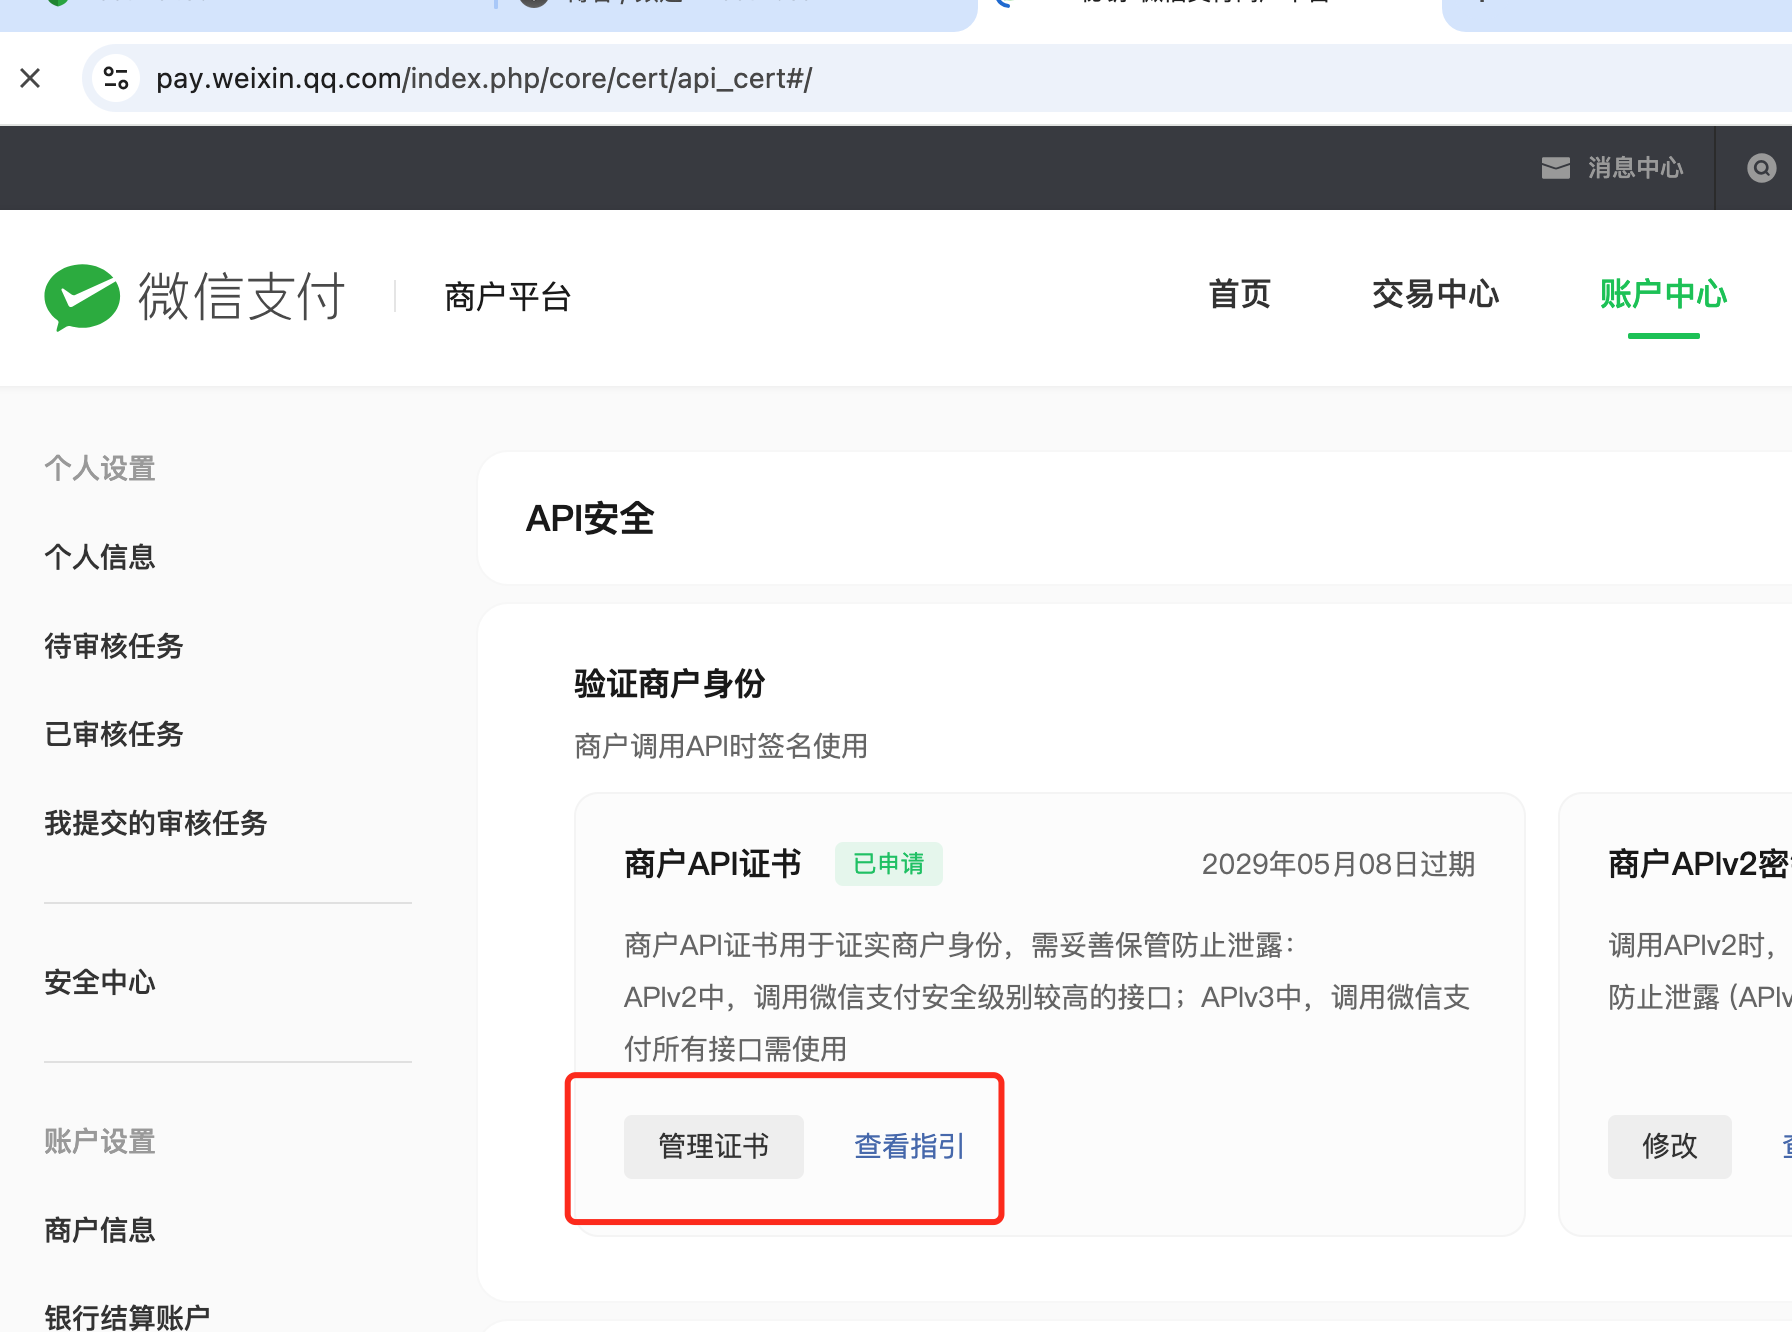This screenshot has height=1332, width=1792.
Task: Click the 管理证书 button
Action: pyautogui.click(x=713, y=1146)
